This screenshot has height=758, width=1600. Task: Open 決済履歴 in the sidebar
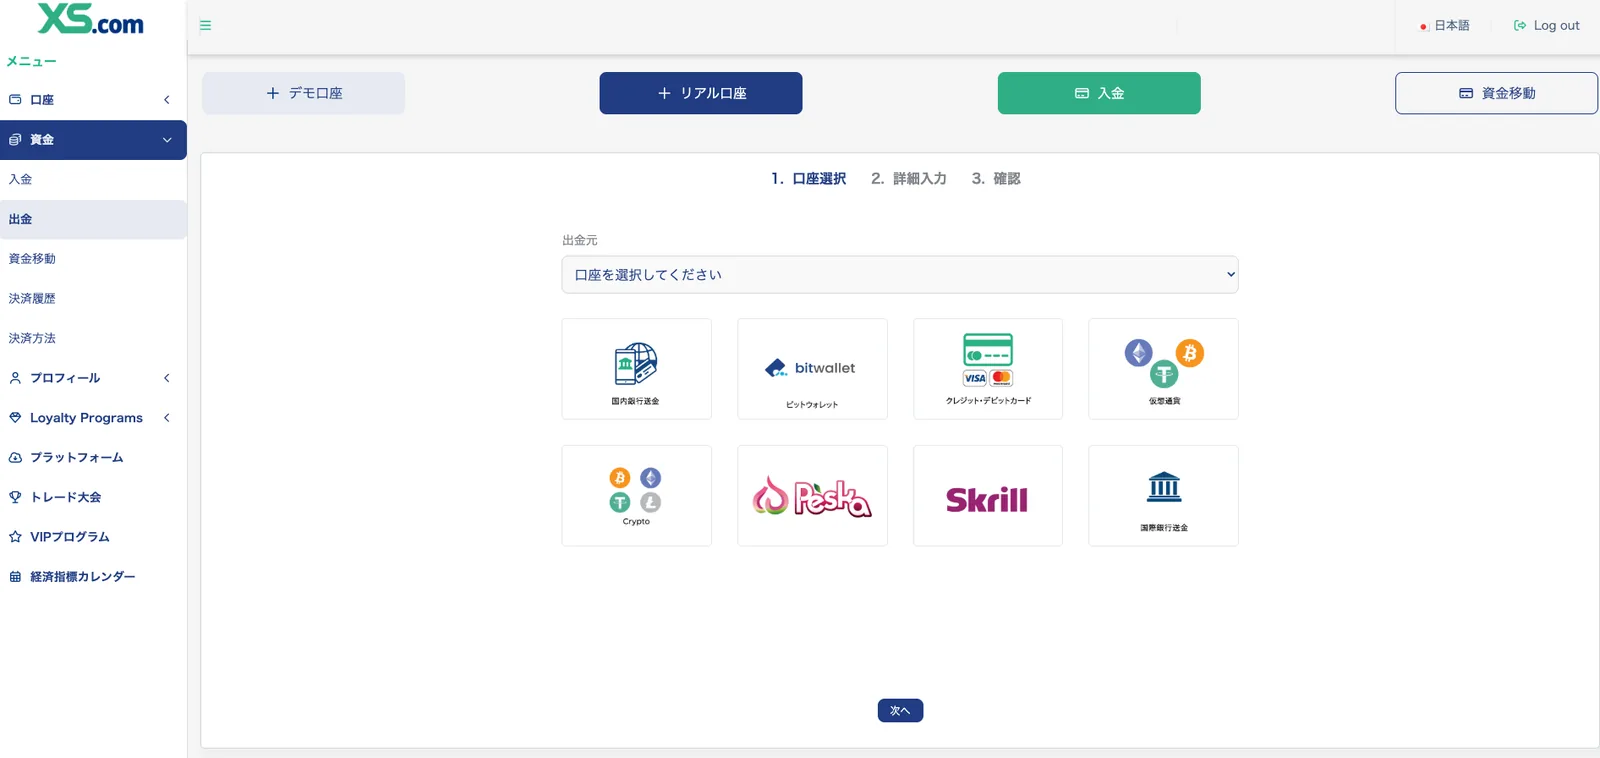point(93,298)
